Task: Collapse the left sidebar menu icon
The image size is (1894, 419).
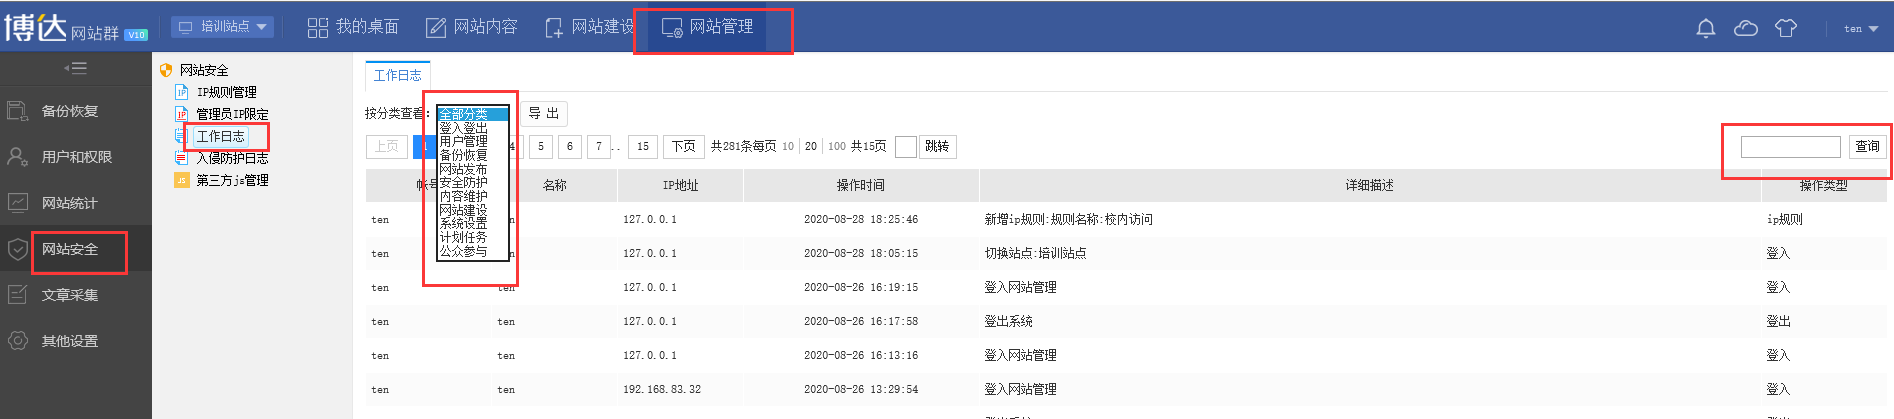Action: pos(75,68)
